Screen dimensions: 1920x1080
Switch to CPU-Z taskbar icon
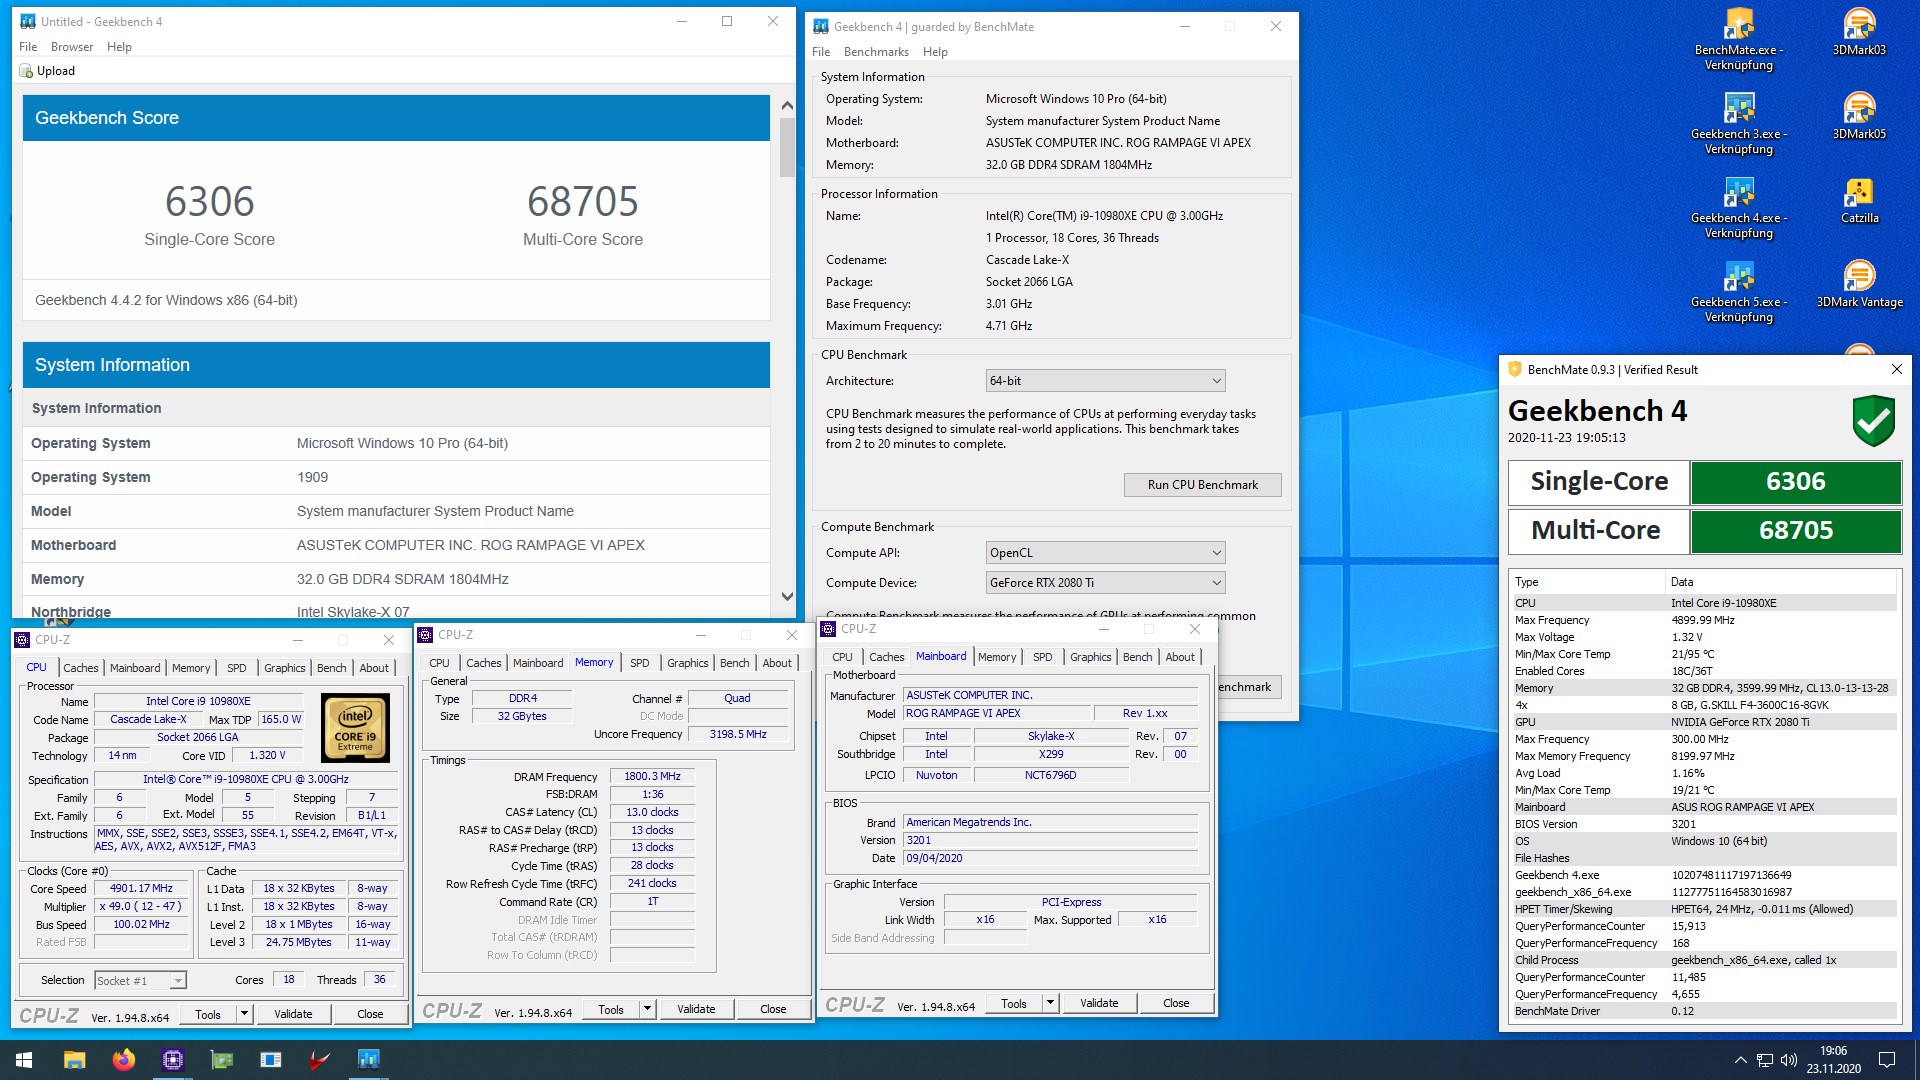[172, 1060]
